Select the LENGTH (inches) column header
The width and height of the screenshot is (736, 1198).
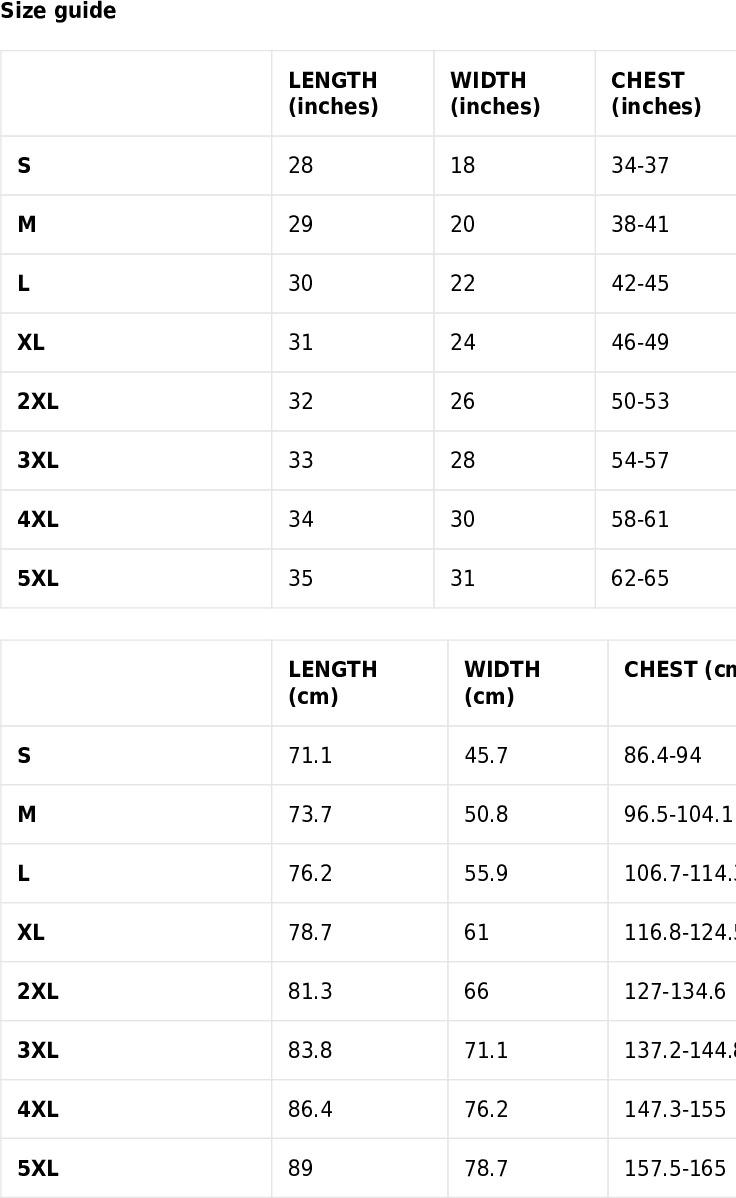333,93
